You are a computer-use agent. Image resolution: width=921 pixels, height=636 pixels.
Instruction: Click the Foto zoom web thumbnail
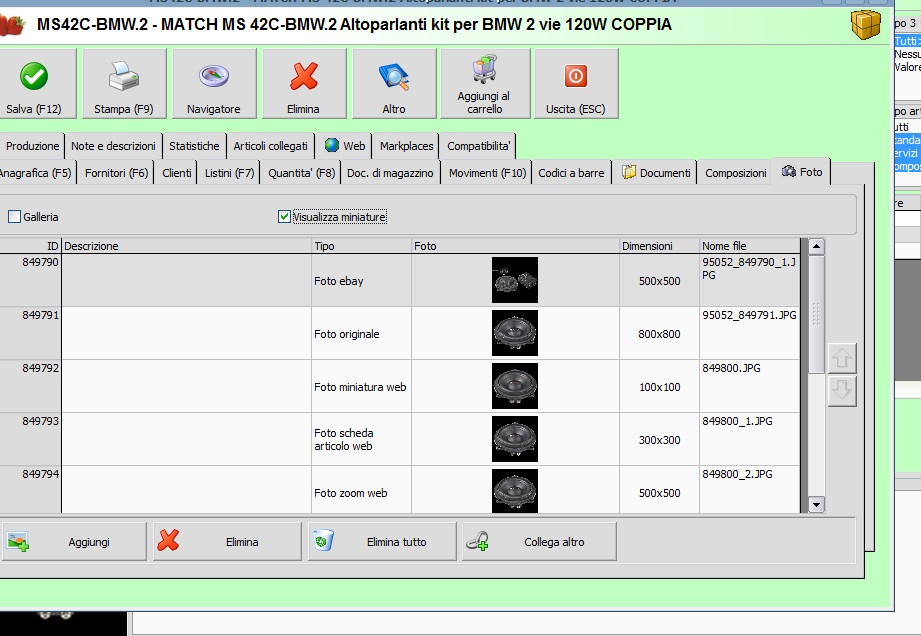[515, 491]
